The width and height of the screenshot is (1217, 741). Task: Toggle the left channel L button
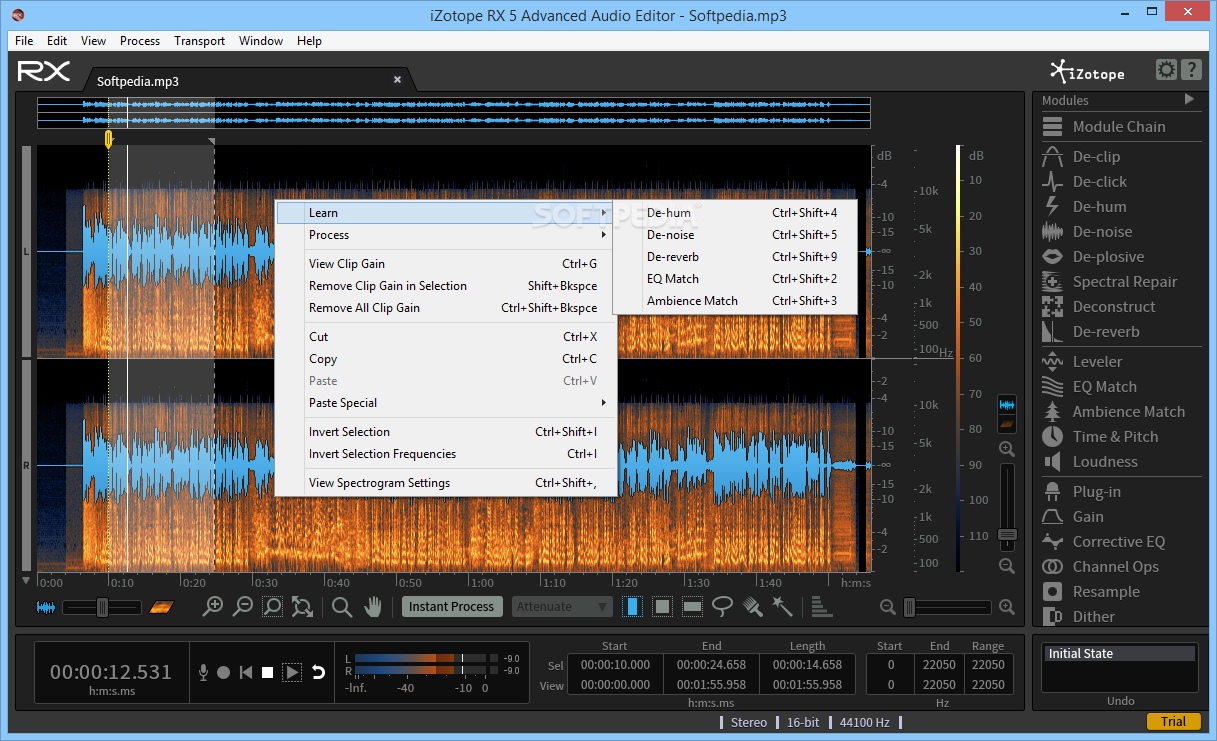click(x=26, y=252)
